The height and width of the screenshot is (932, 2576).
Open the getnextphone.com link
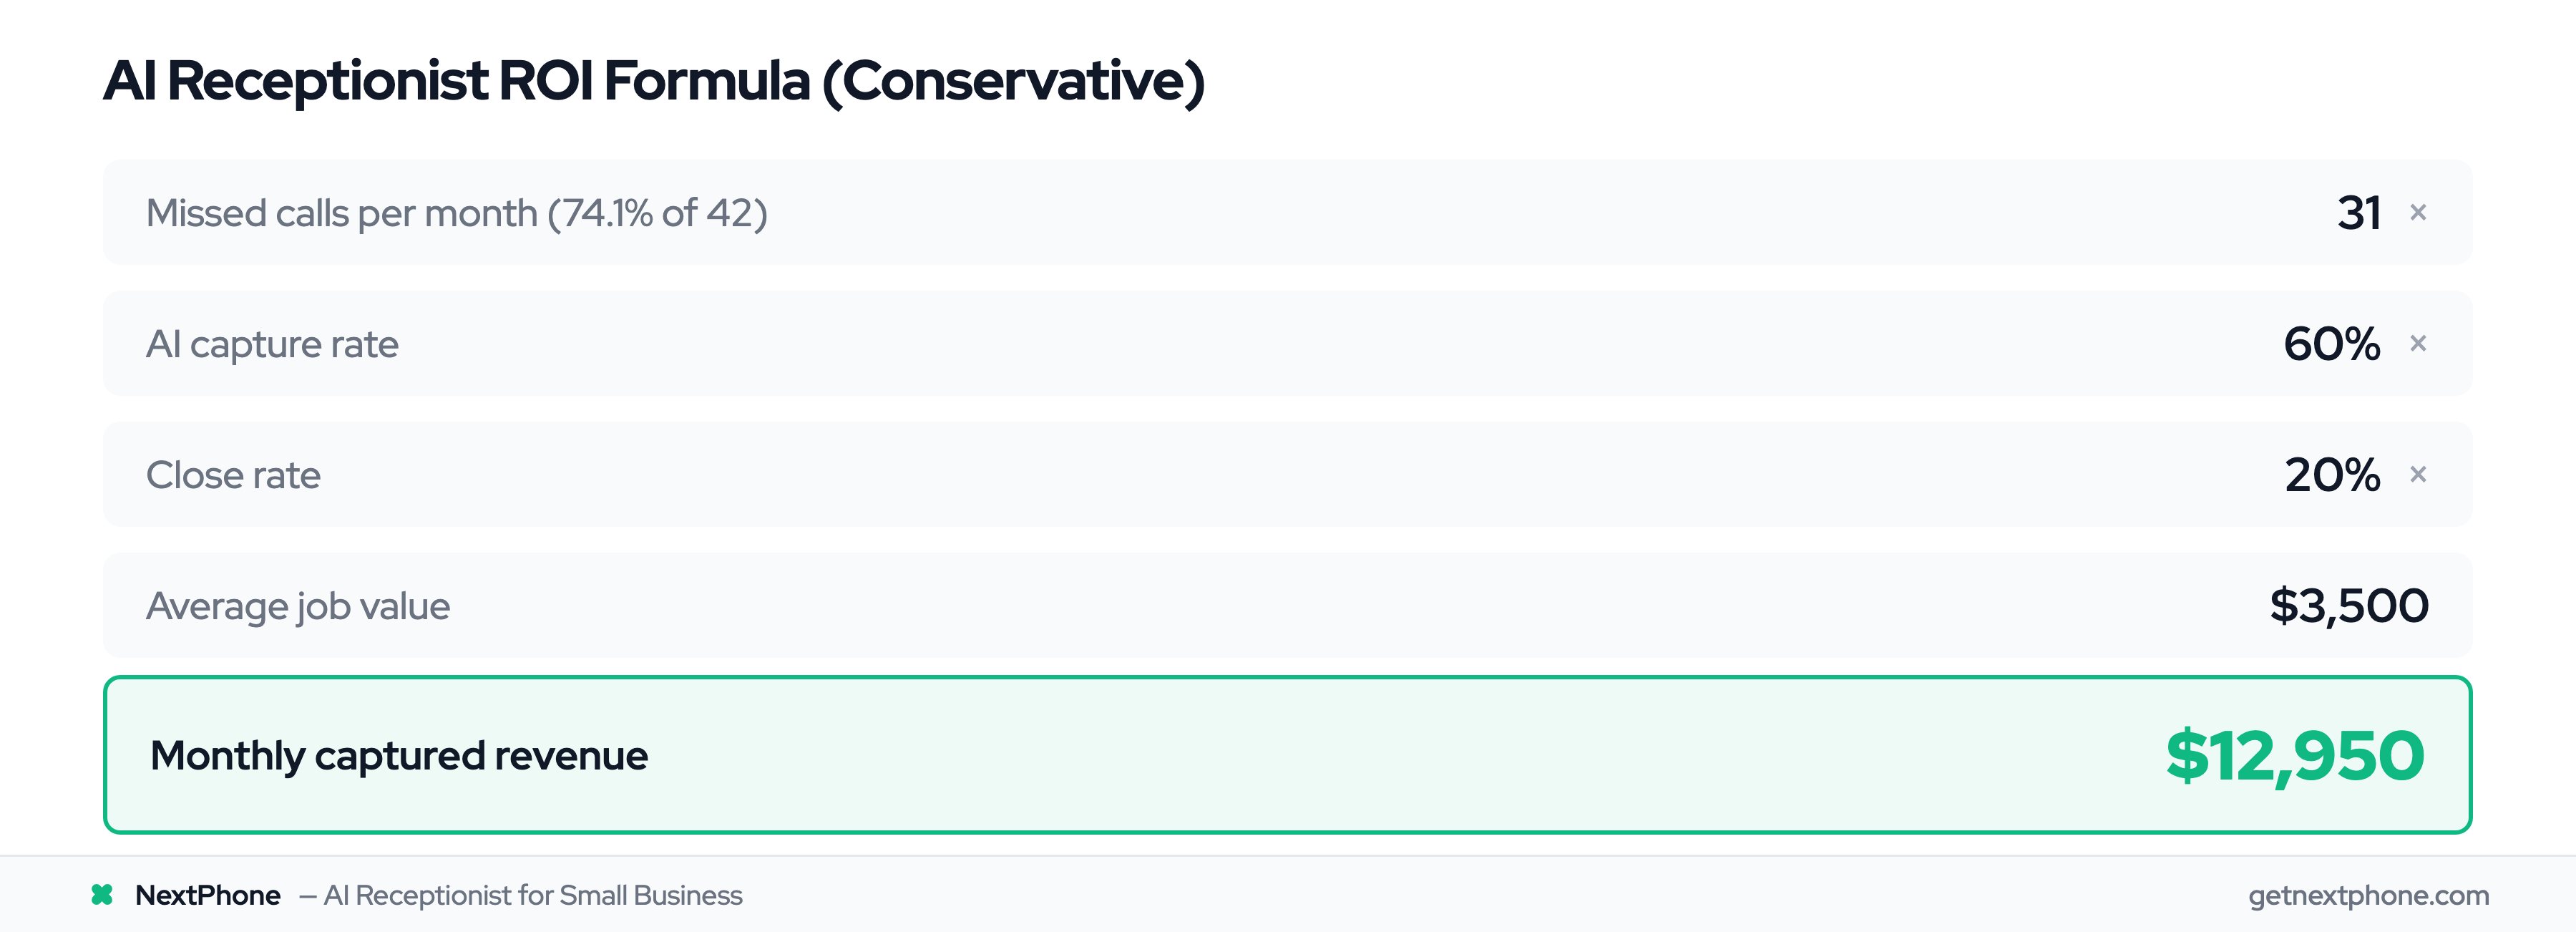click(x=2368, y=895)
